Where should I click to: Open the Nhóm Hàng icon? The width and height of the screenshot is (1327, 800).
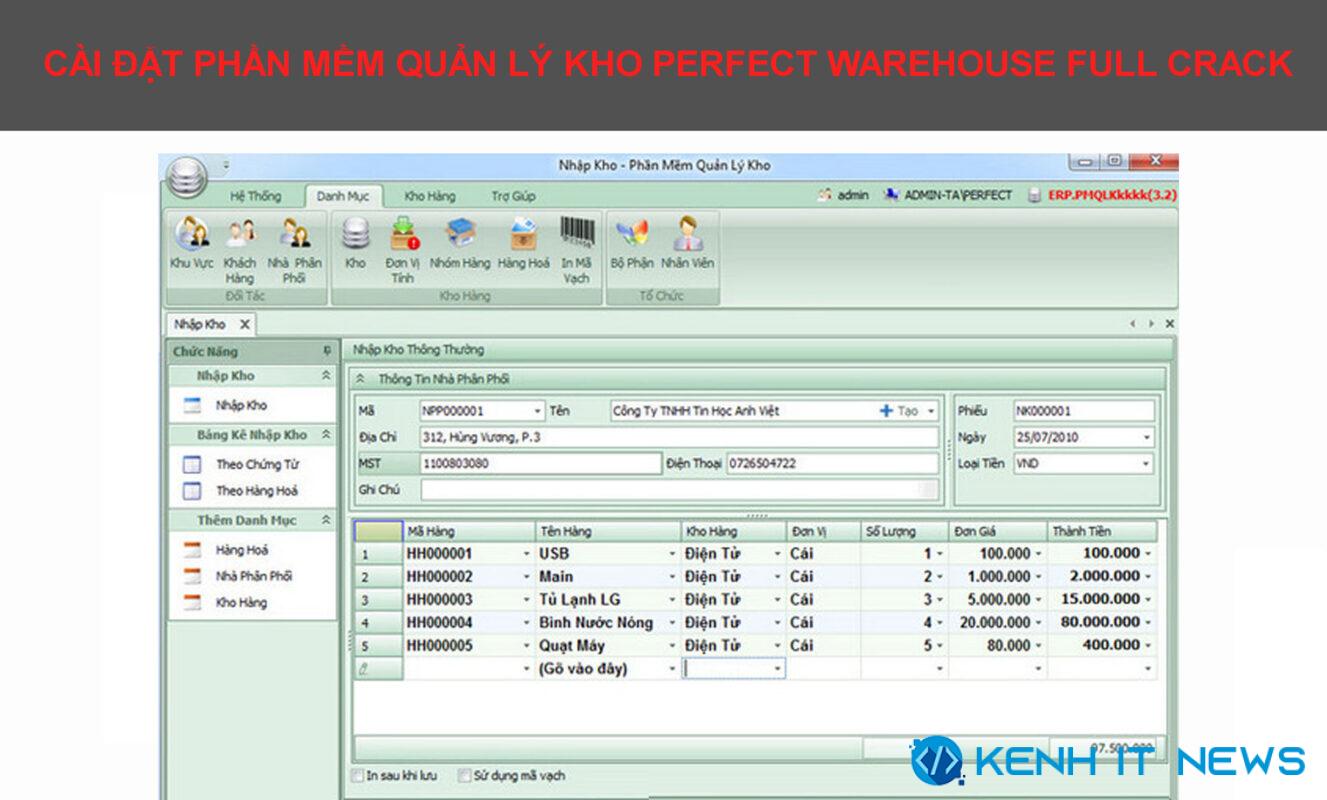(x=460, y=243)
